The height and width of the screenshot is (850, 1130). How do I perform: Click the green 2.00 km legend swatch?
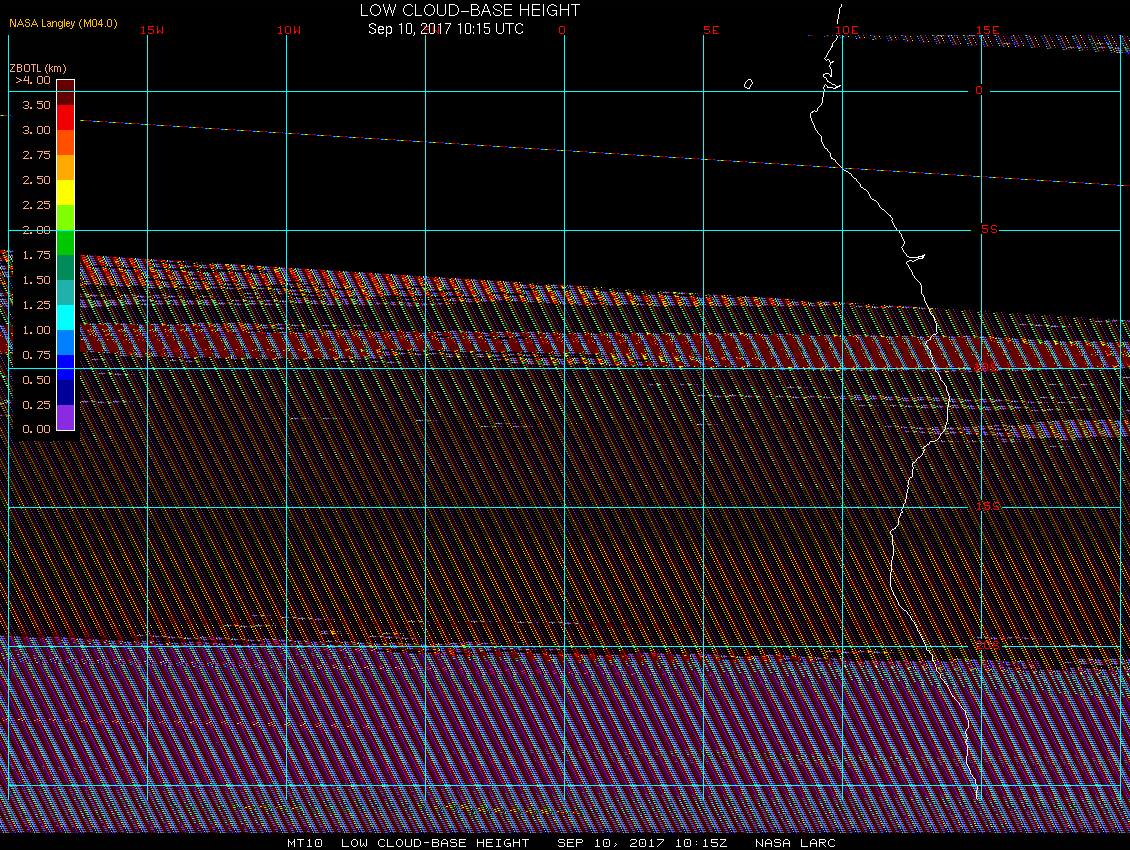(x=66, y=242)
